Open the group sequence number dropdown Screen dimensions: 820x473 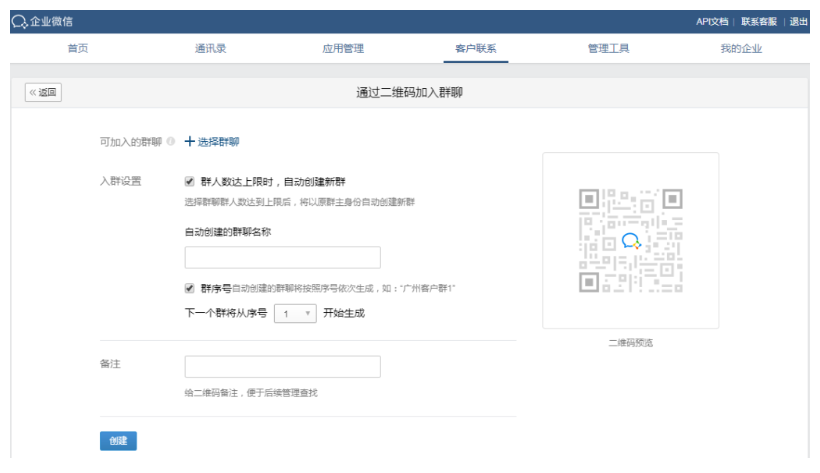[295, 313]
